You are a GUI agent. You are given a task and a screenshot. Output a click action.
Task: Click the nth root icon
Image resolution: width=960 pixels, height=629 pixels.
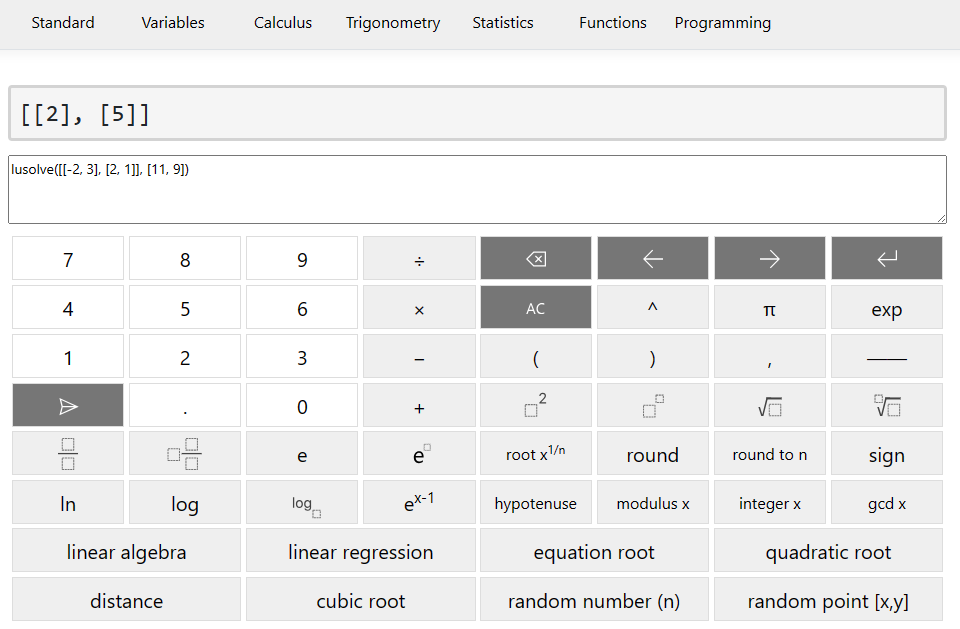coord(886,405)
